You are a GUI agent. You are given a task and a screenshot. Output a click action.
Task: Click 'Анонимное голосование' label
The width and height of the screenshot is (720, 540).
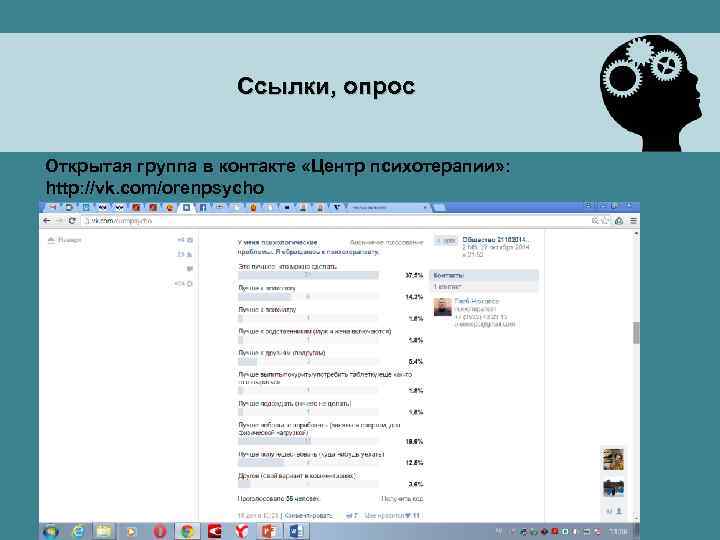pyautogui.click(x=386, y=242)
